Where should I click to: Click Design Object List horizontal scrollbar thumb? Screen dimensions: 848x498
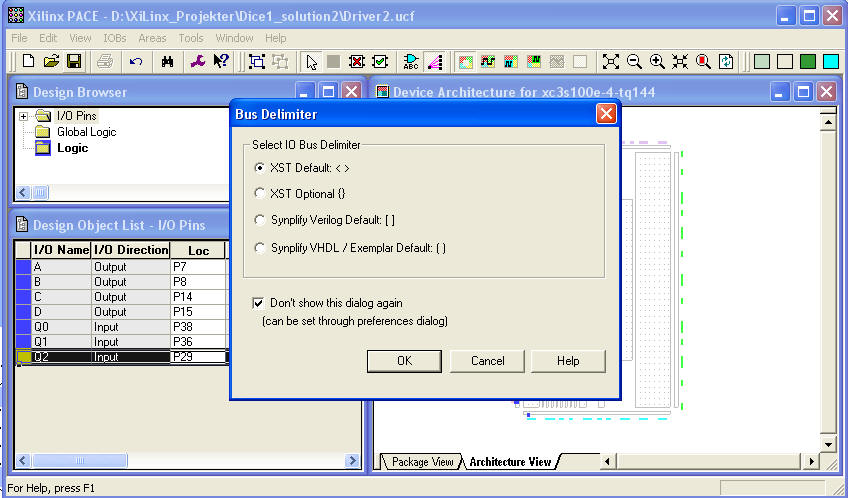[x=80, y=461]
